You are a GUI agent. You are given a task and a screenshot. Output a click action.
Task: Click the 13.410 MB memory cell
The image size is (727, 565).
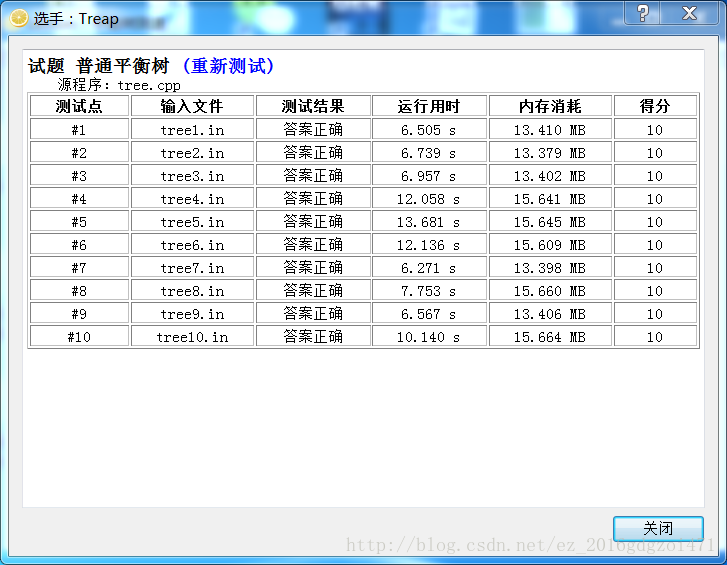550,129
